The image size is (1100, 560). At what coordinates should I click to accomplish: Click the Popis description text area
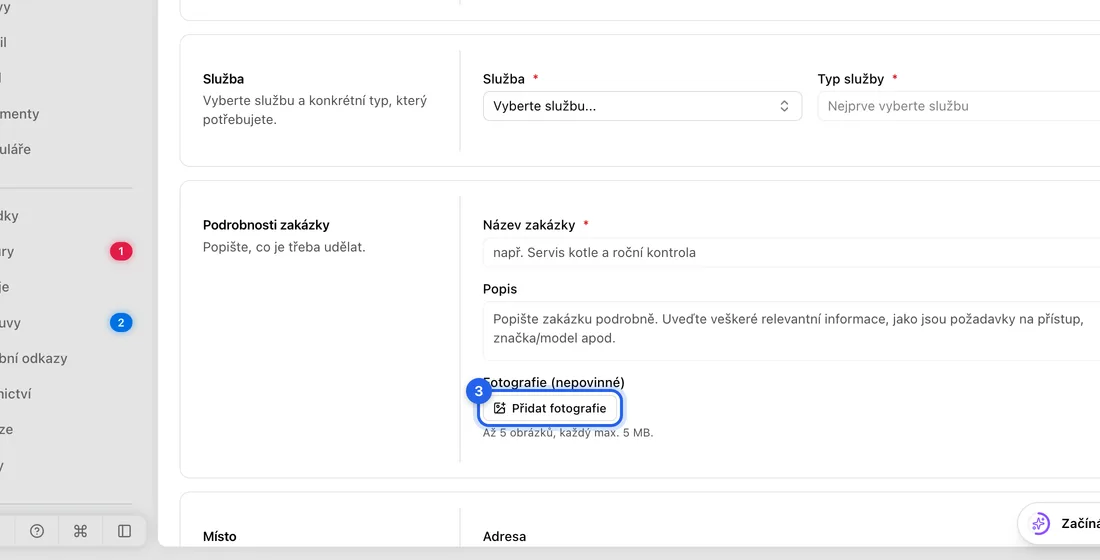click(791, 331)
